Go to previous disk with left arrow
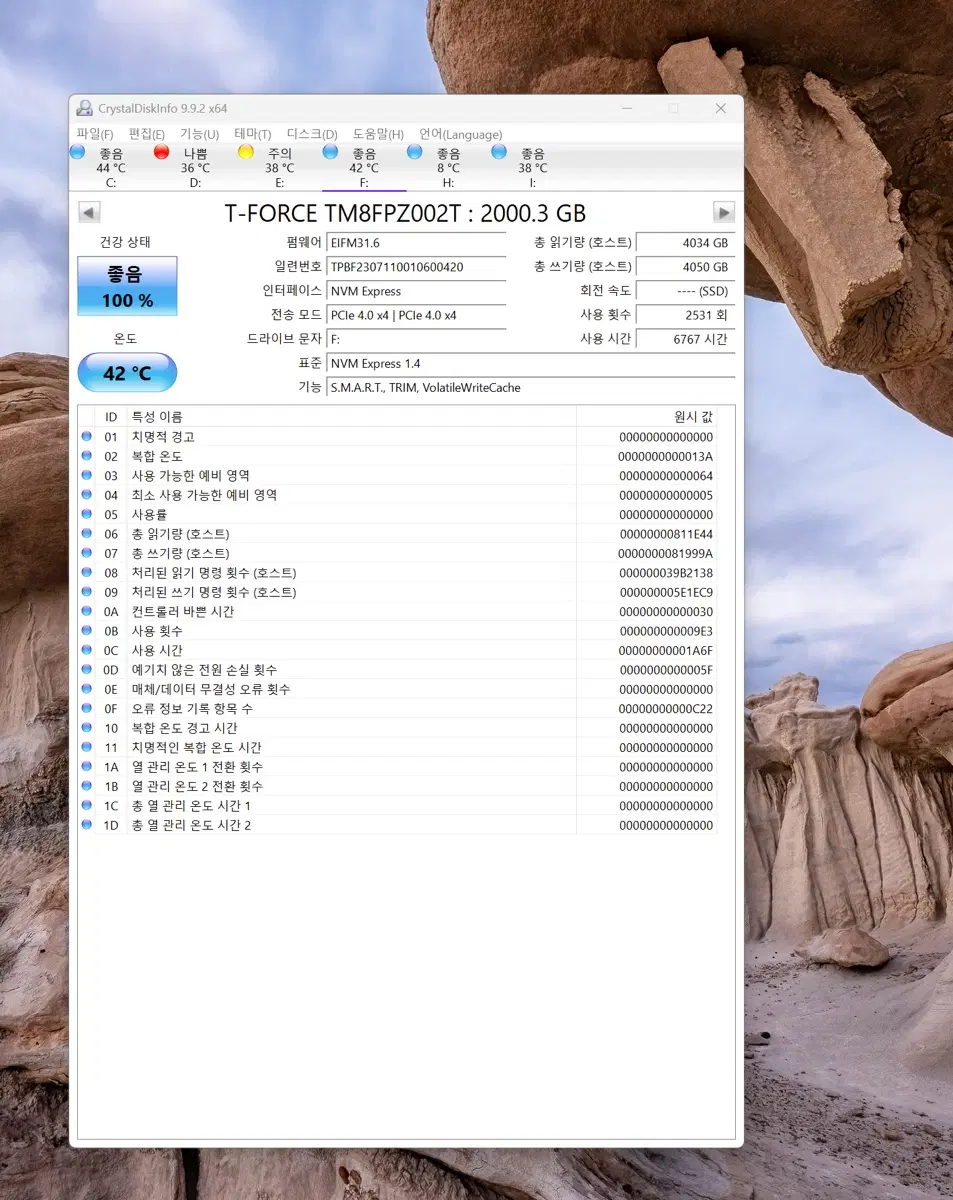The width and height of the screenshot is (953, 1200). pyautogui.click(x=89, y=212)
